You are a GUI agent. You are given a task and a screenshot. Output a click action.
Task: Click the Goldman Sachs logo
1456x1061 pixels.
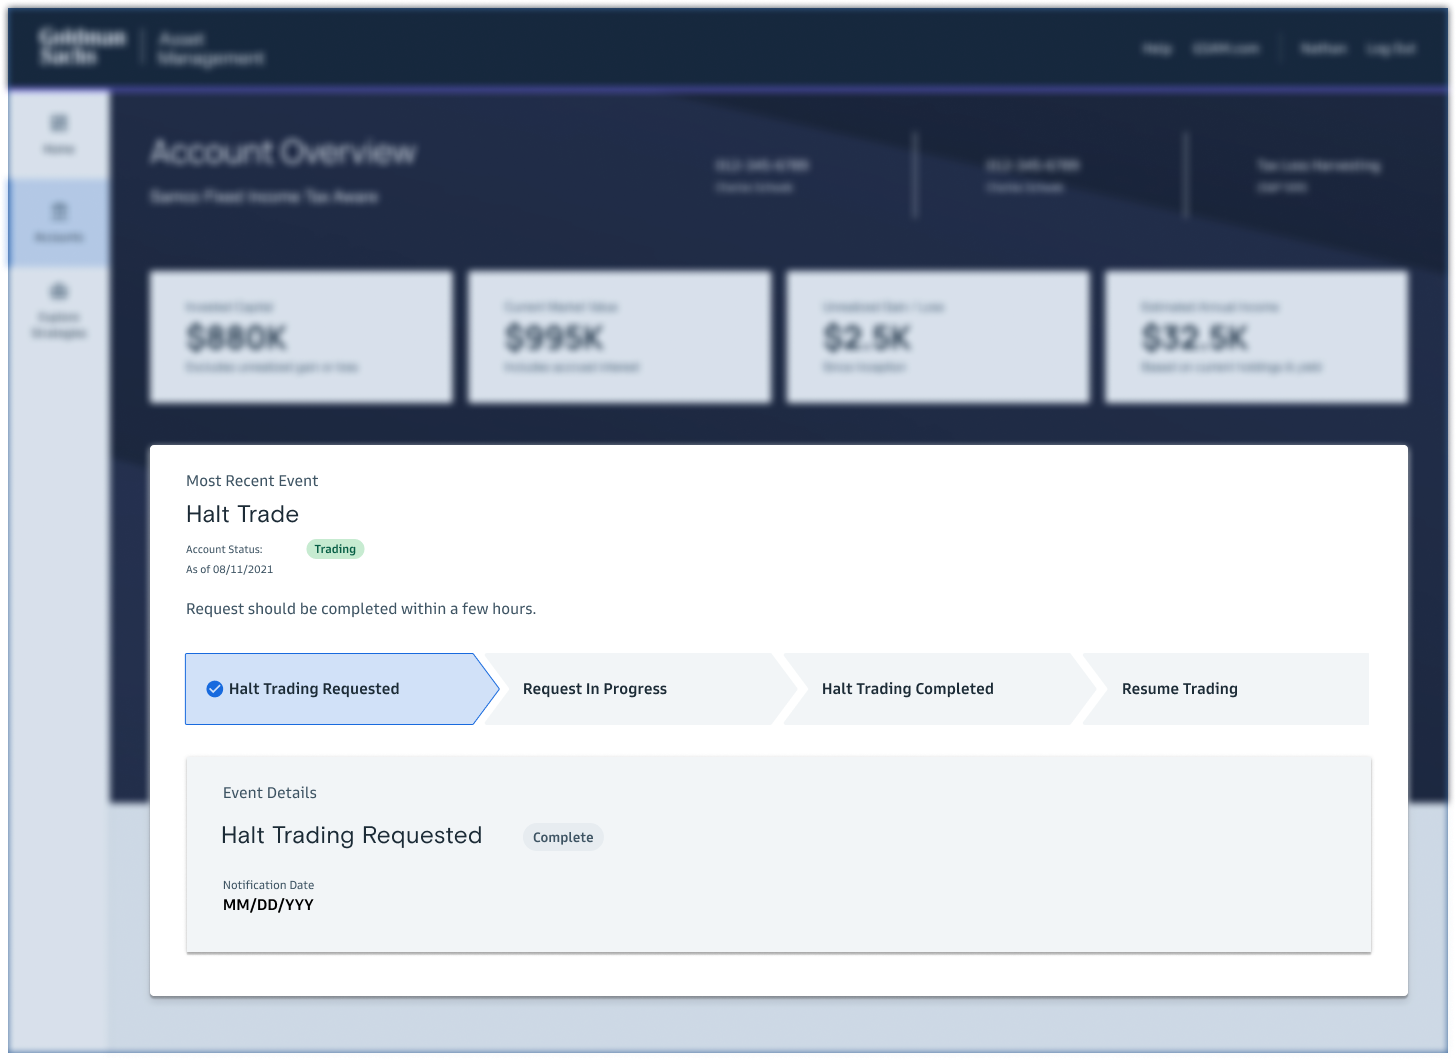click(x=82, y=48)
